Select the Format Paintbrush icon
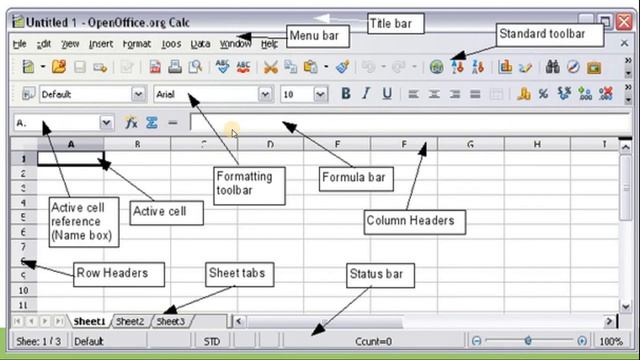 tap(343, 67)
